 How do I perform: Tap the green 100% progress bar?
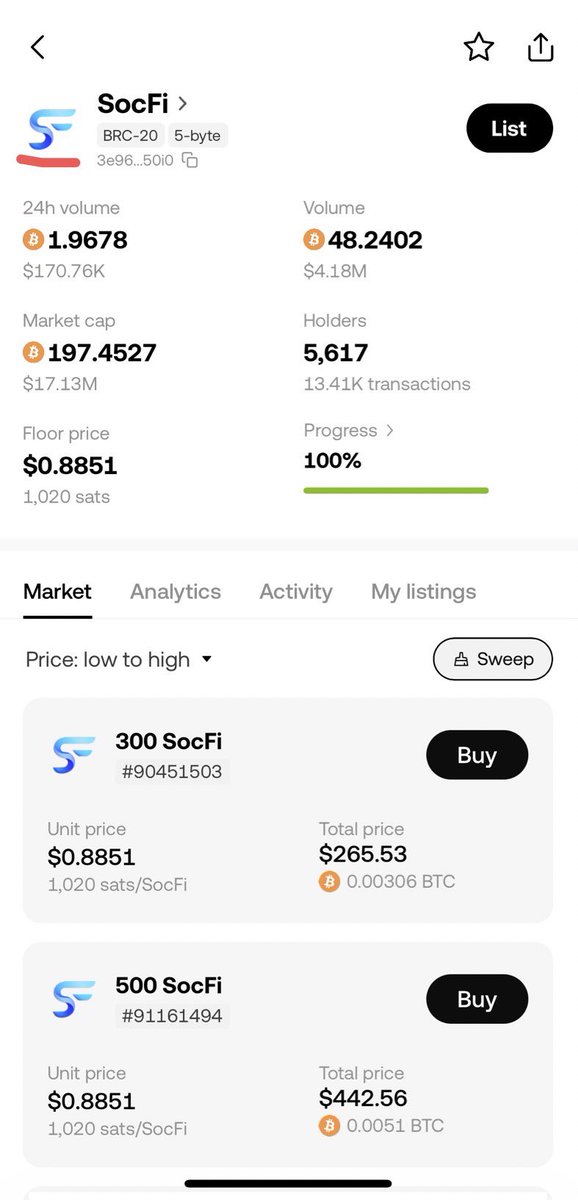pos(396,490)
